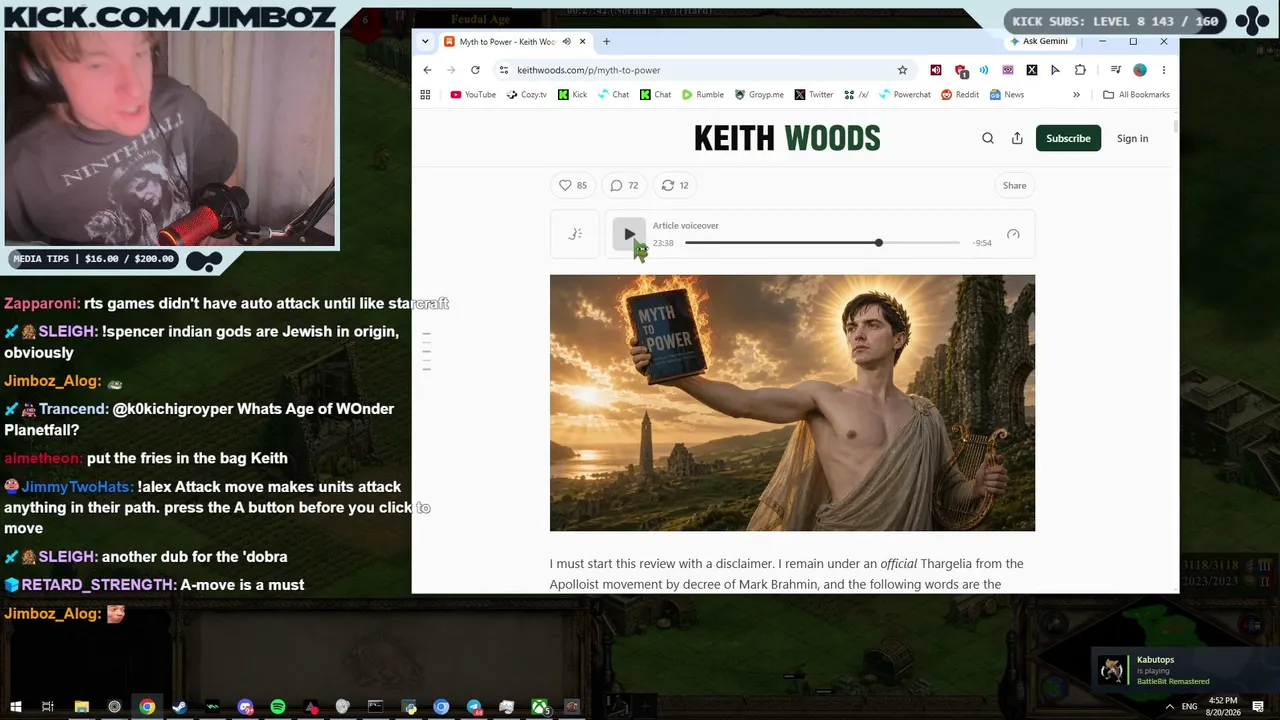Viewport: 1280px width, 720px height.
Task: Open Task View on the taskbar
Action: tap(48, 707)
